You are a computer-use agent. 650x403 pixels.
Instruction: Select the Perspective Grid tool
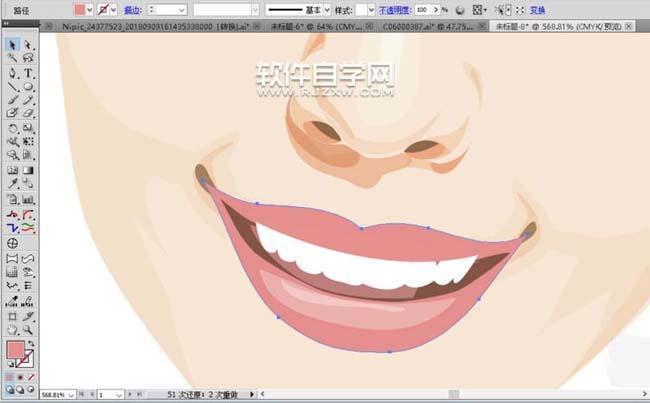pos(28,155)
